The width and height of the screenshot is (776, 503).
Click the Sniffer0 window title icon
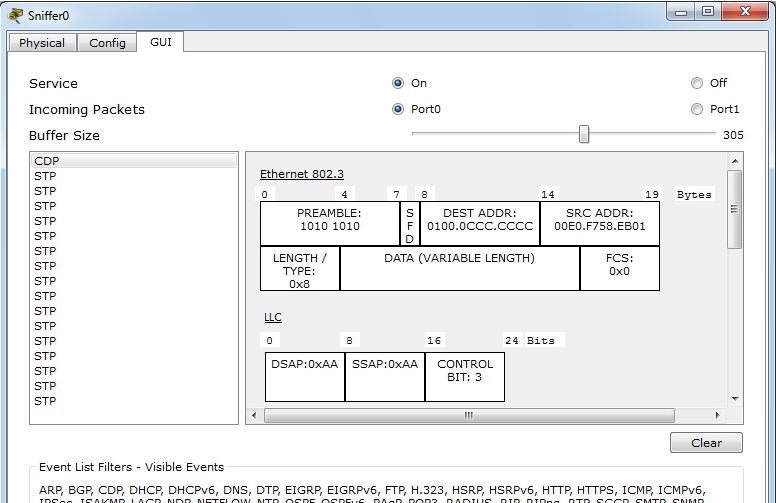[15, 16]
